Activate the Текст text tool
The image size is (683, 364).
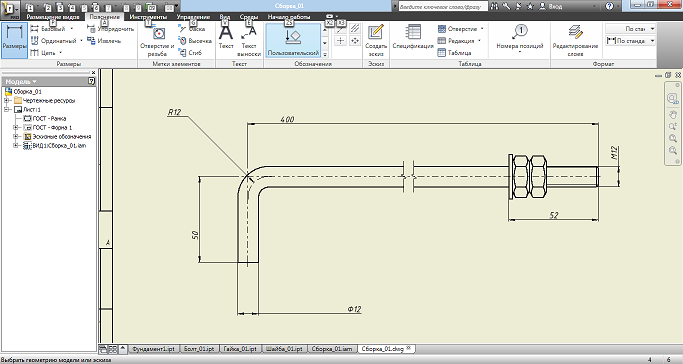226,38
